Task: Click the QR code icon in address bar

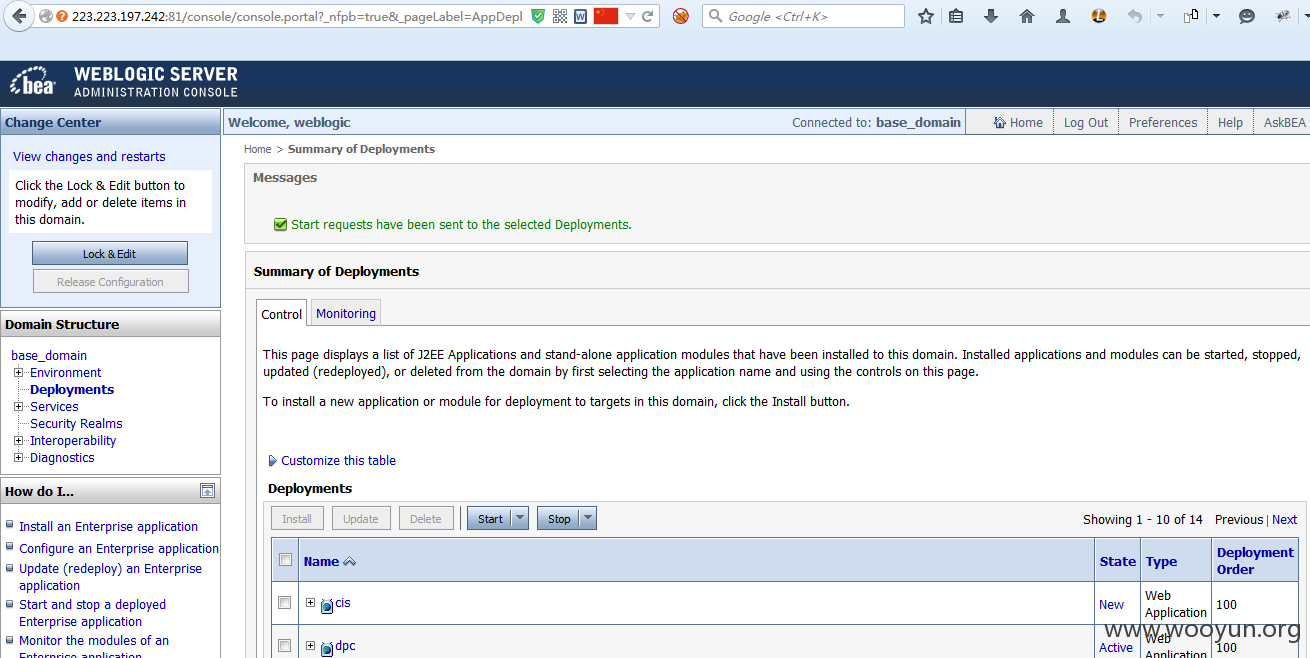Action: [560, 16]
